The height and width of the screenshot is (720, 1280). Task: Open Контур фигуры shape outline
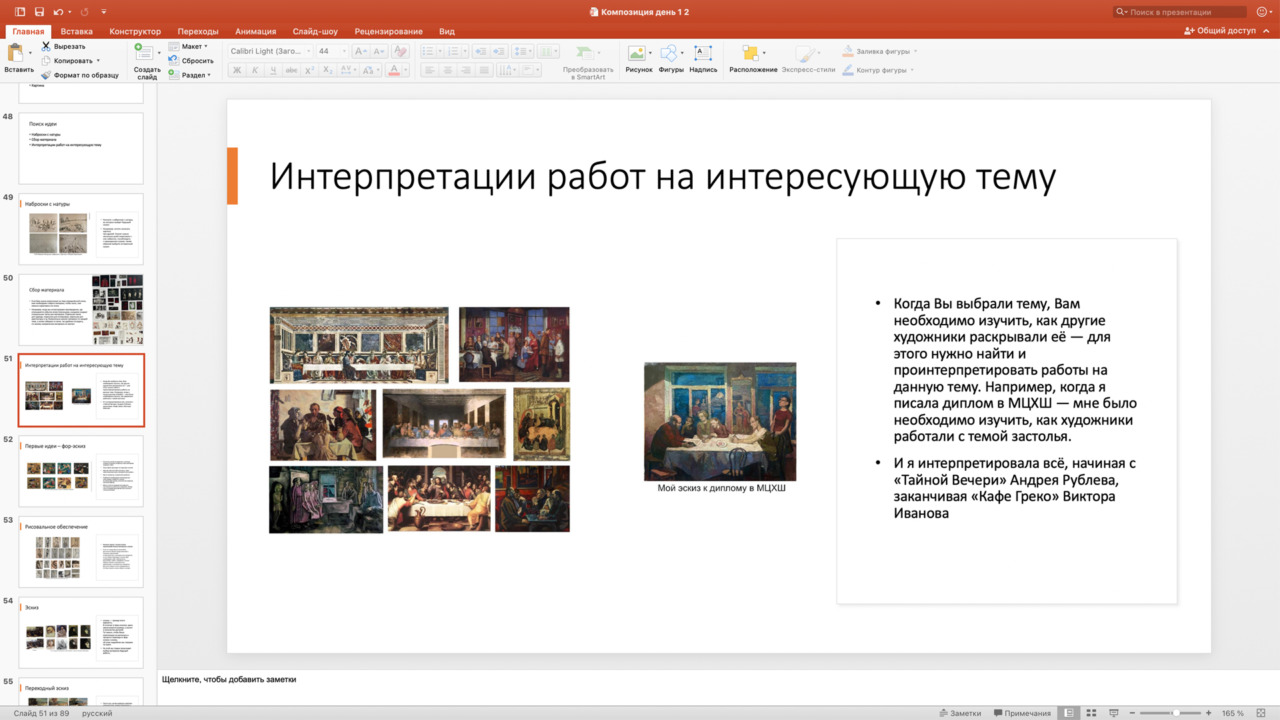[876, 70]
